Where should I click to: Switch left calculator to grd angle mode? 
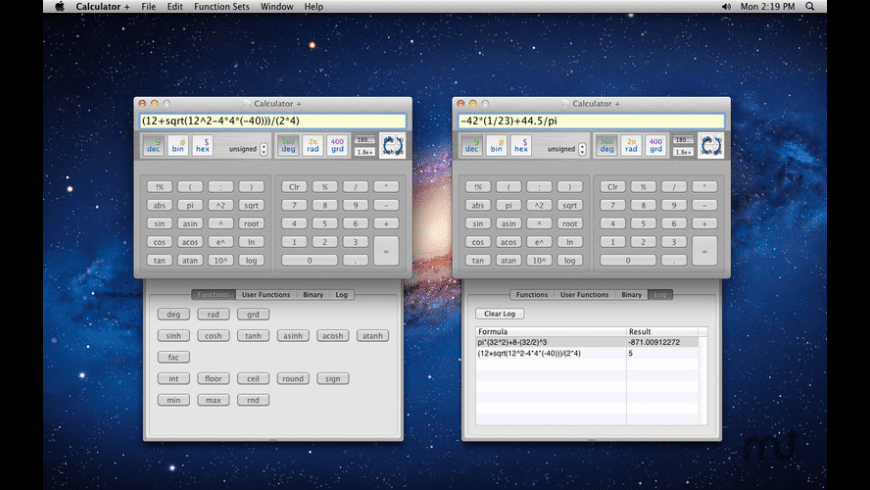tap(337, 145)
